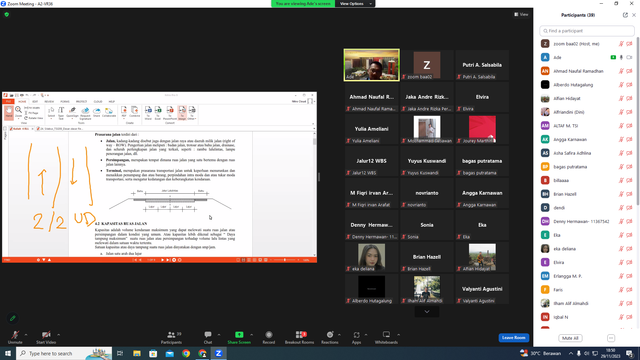640x360 pixels.
Task: Open the FILE tab in the shared PDF editor
Action: 9,102
